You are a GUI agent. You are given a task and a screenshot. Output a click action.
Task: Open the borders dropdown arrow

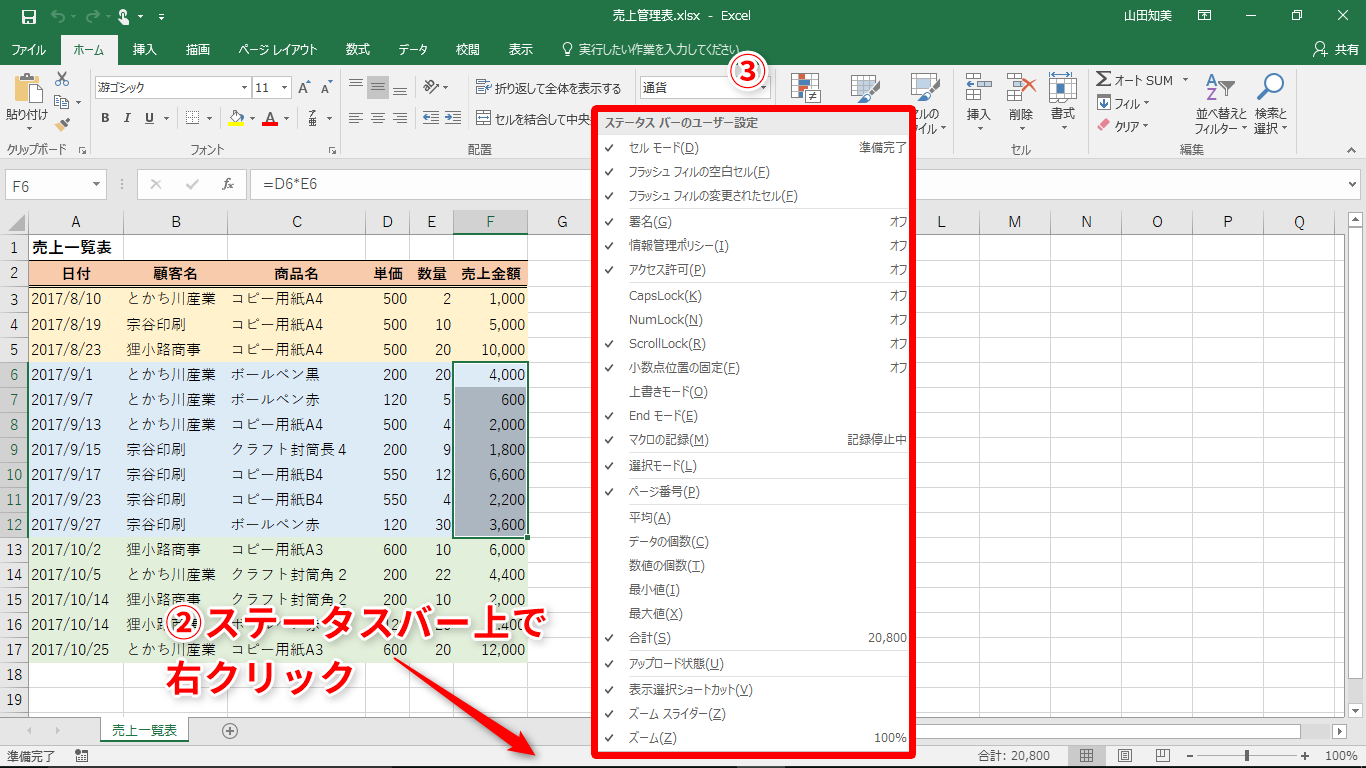pos(210,118)
